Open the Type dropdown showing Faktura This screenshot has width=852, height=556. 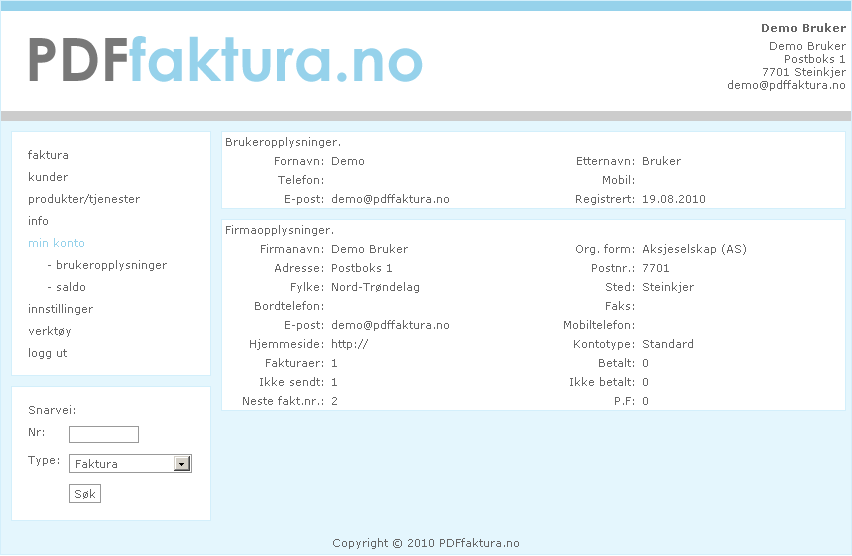[130, 464]
